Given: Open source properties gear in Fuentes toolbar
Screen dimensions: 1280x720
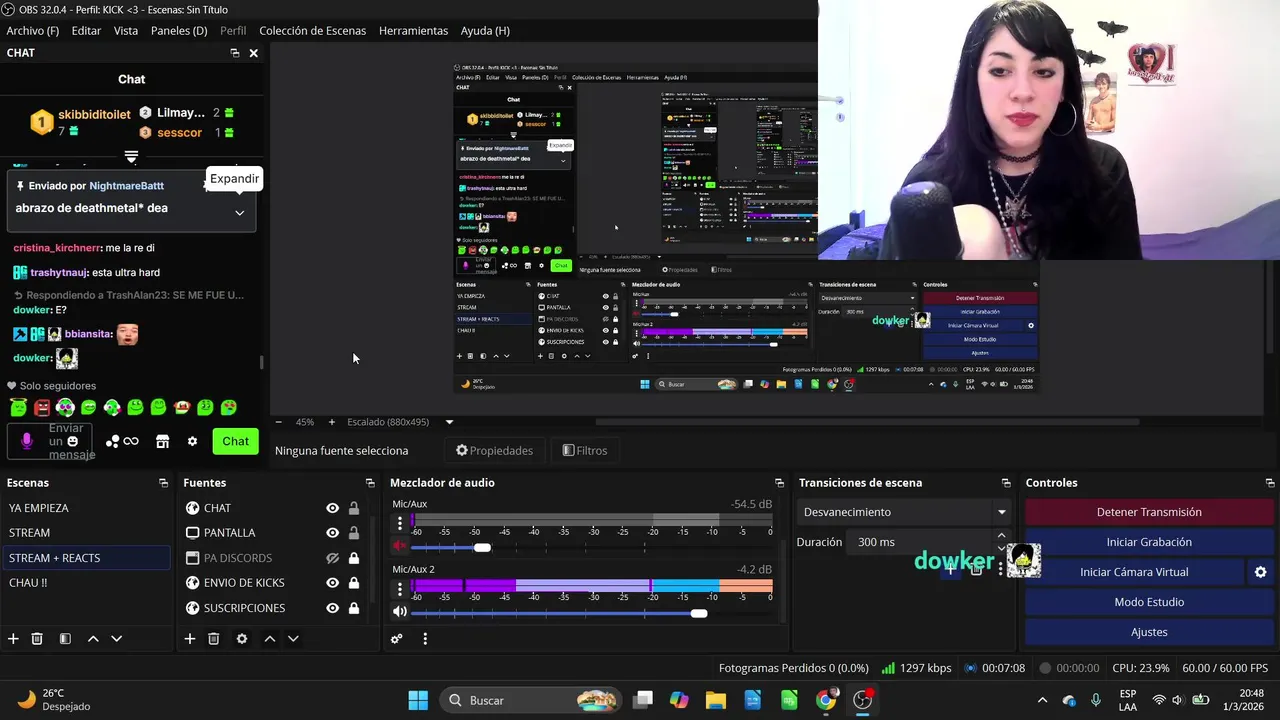Looking at the screenshot, I should 241,639.
